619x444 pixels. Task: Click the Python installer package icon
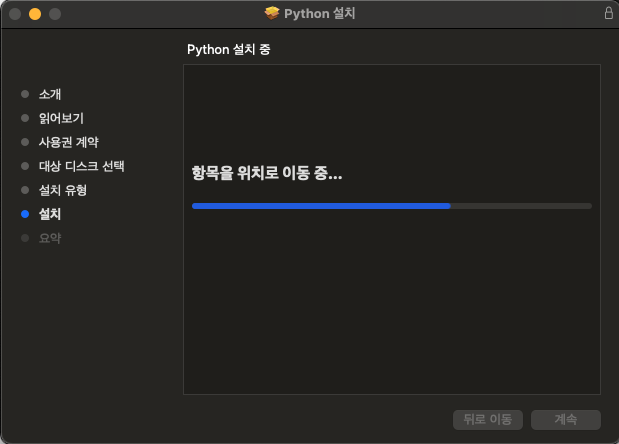click(272, 13)
